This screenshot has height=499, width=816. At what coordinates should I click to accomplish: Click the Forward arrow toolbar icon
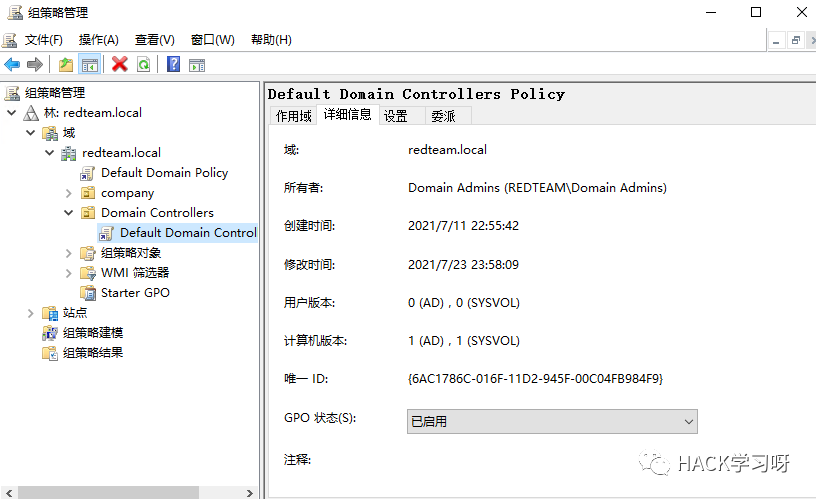point(35,64)
